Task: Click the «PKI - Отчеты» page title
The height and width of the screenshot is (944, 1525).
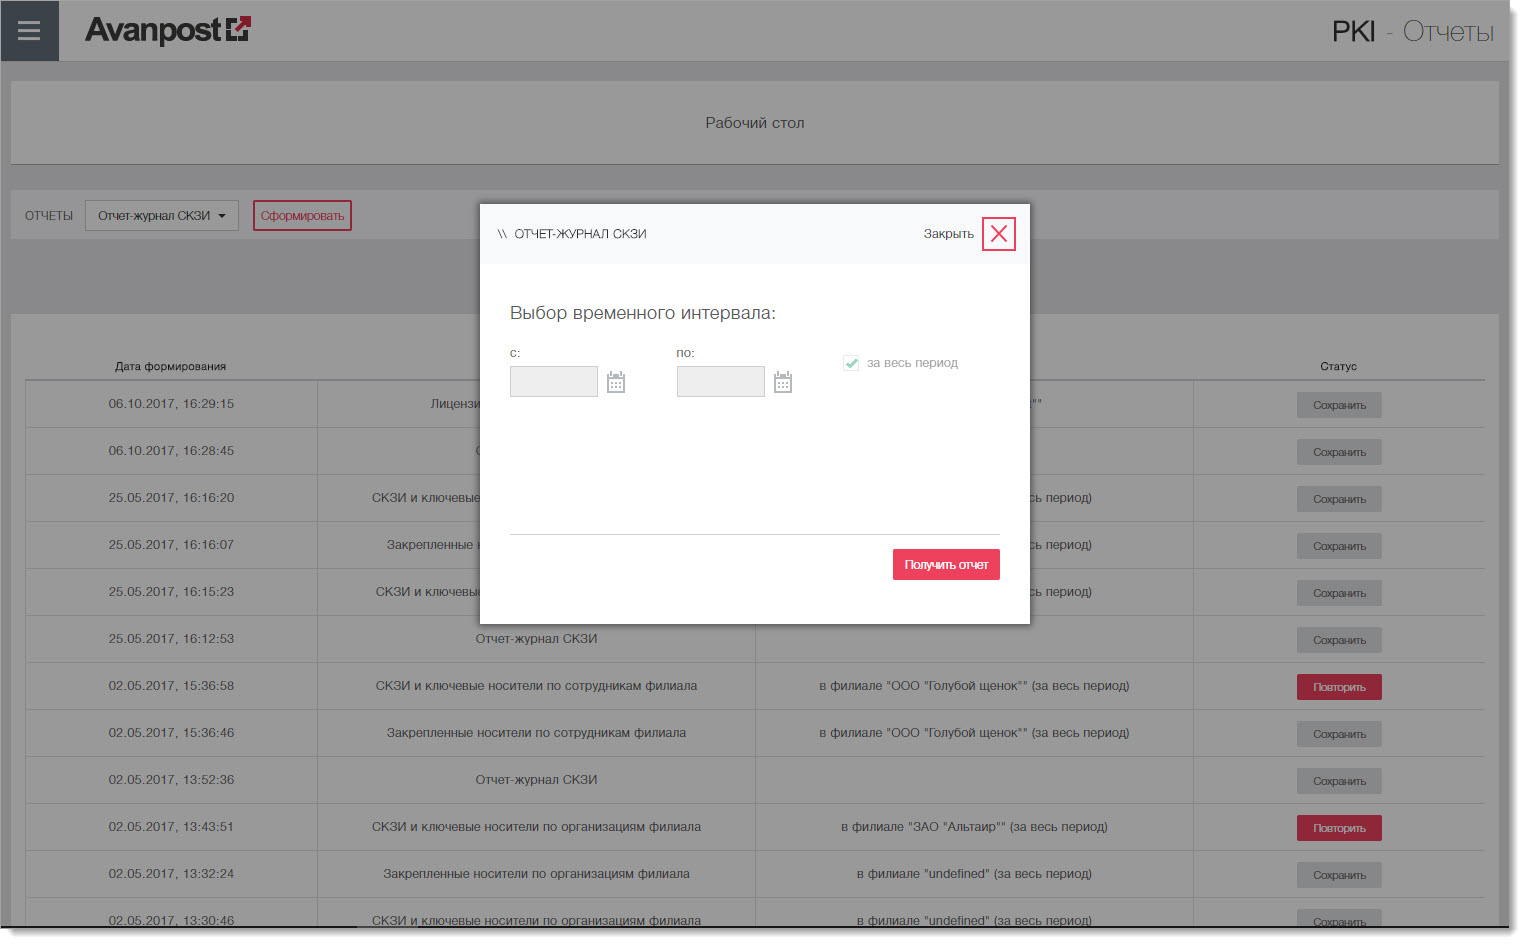Action: point(1412,31)
